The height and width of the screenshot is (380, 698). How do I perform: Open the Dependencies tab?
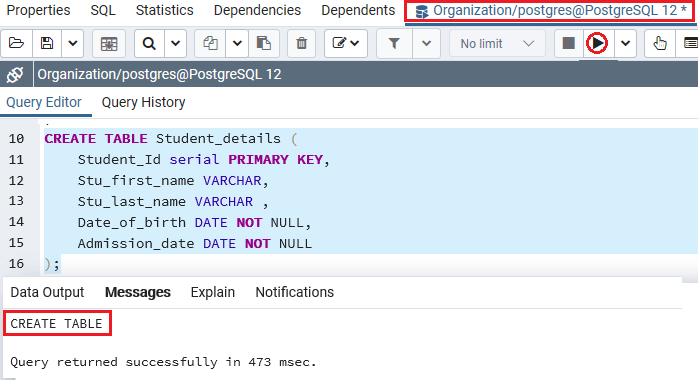(257, 10)
